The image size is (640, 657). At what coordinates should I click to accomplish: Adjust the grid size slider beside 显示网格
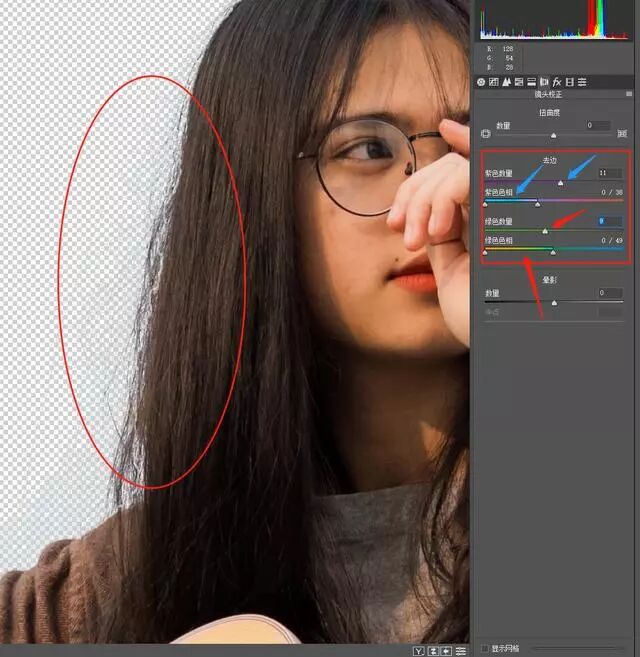(x=576, y=649)
